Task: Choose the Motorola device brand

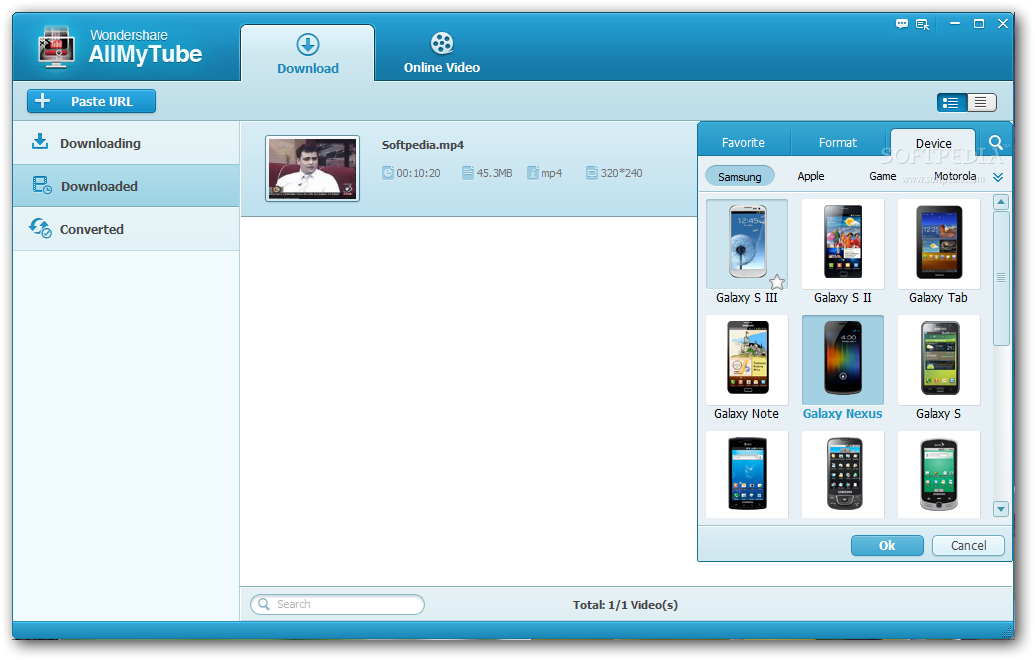Action: pos(955,176)
